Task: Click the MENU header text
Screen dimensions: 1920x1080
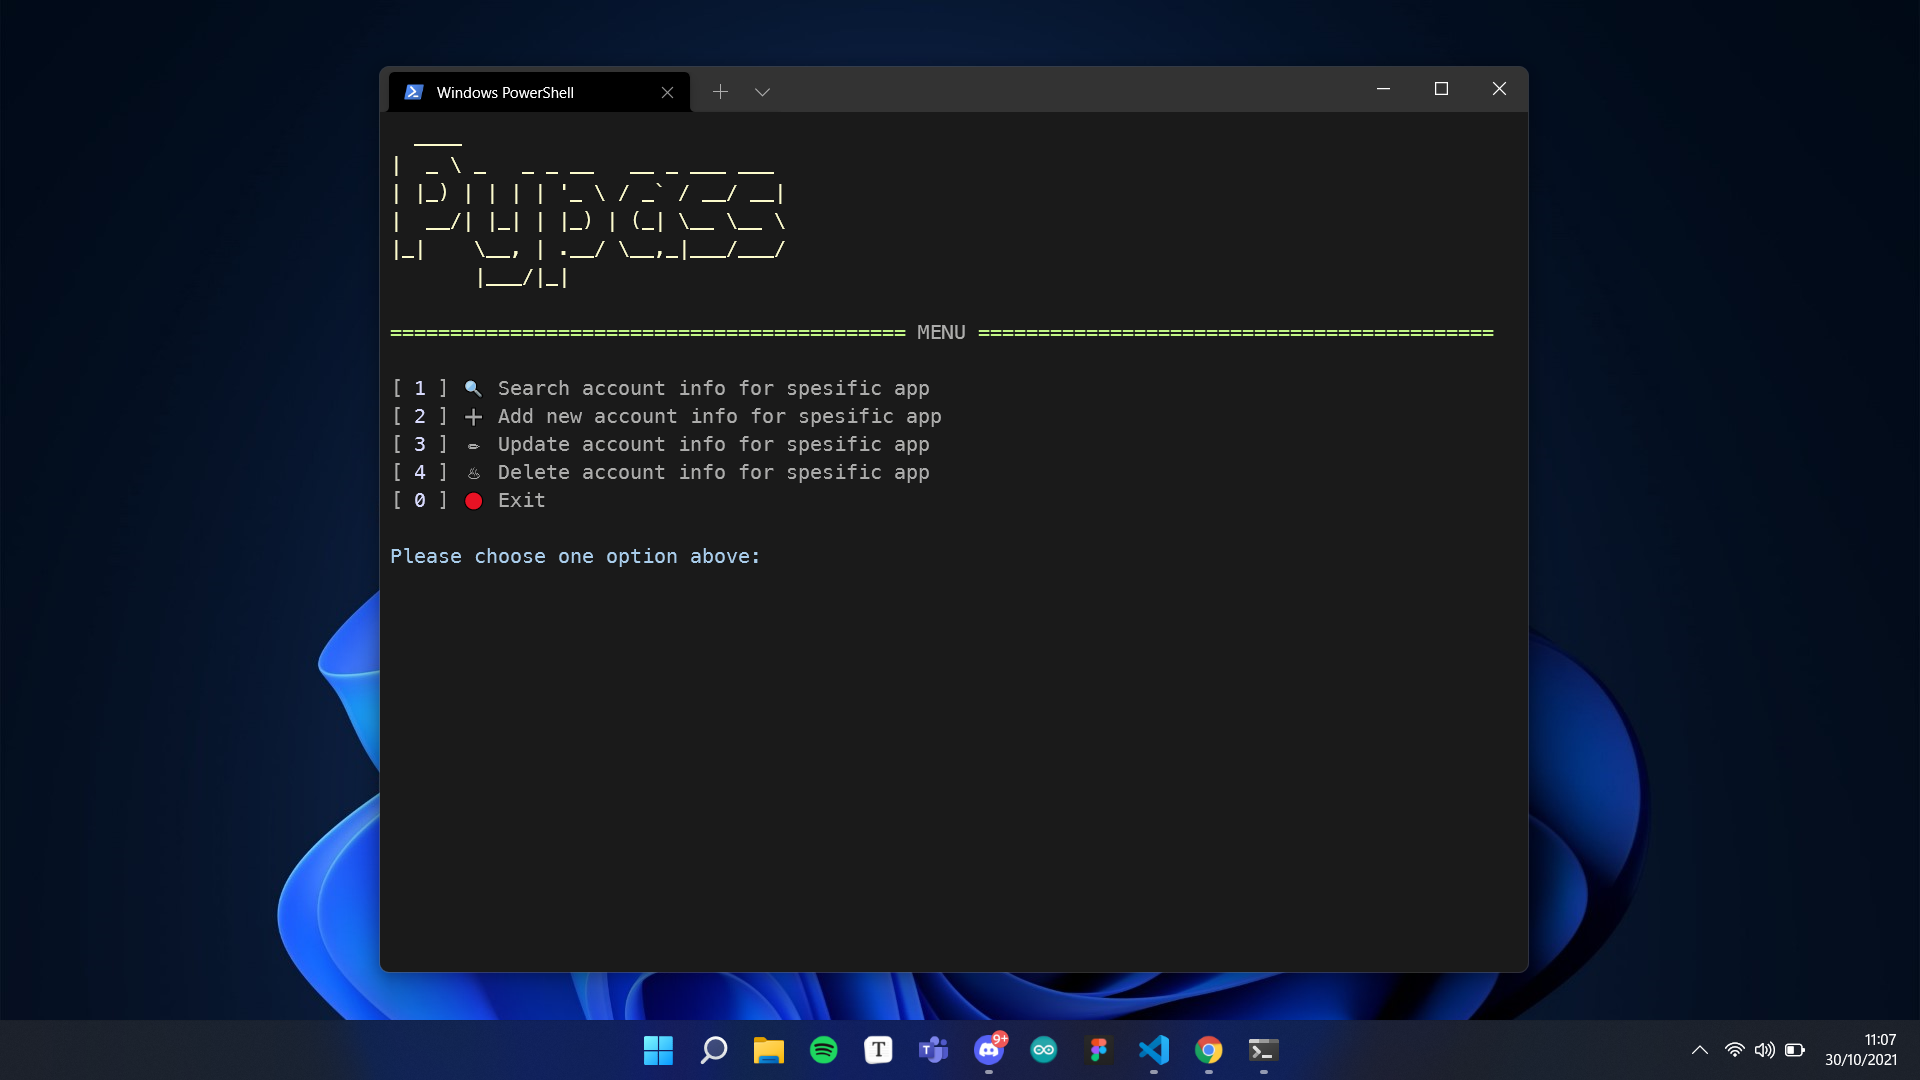Action: pos(941,332)
